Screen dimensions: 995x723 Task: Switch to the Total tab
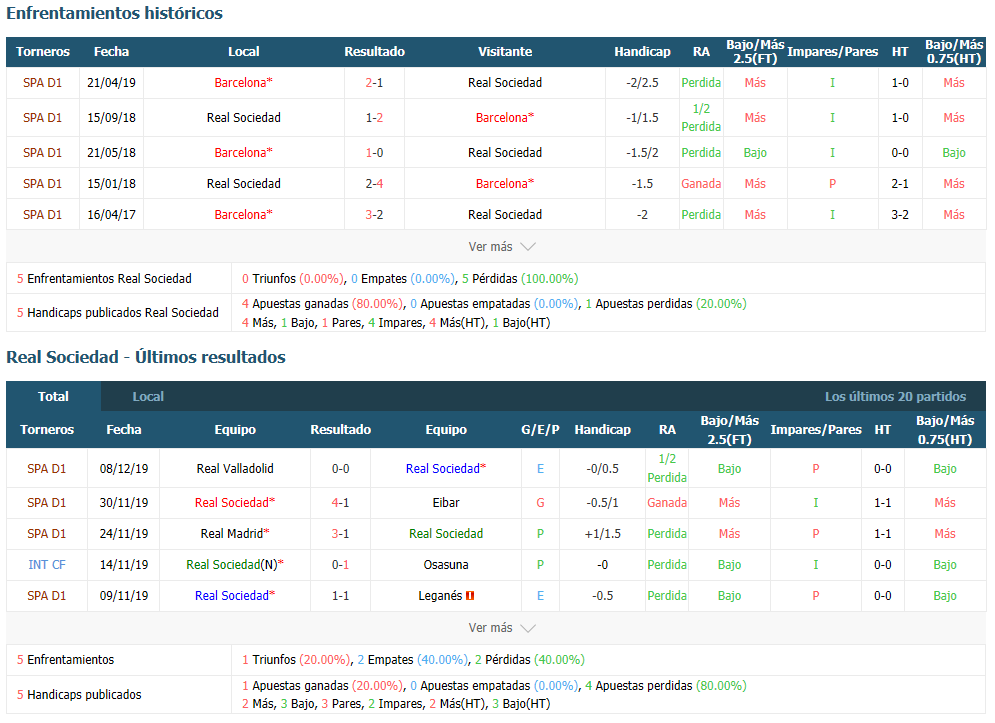click(53, 397)
